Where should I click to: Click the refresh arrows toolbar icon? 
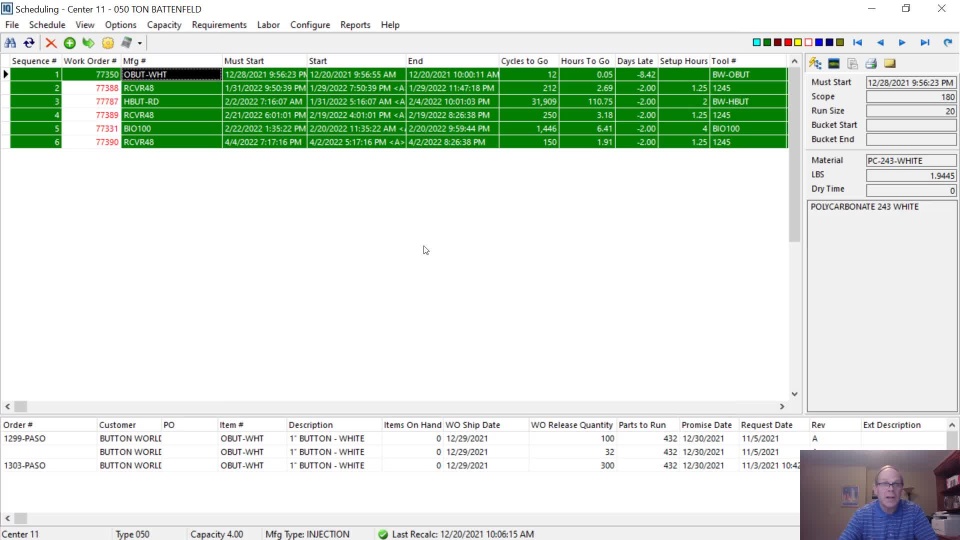click(x=29, y=43)
